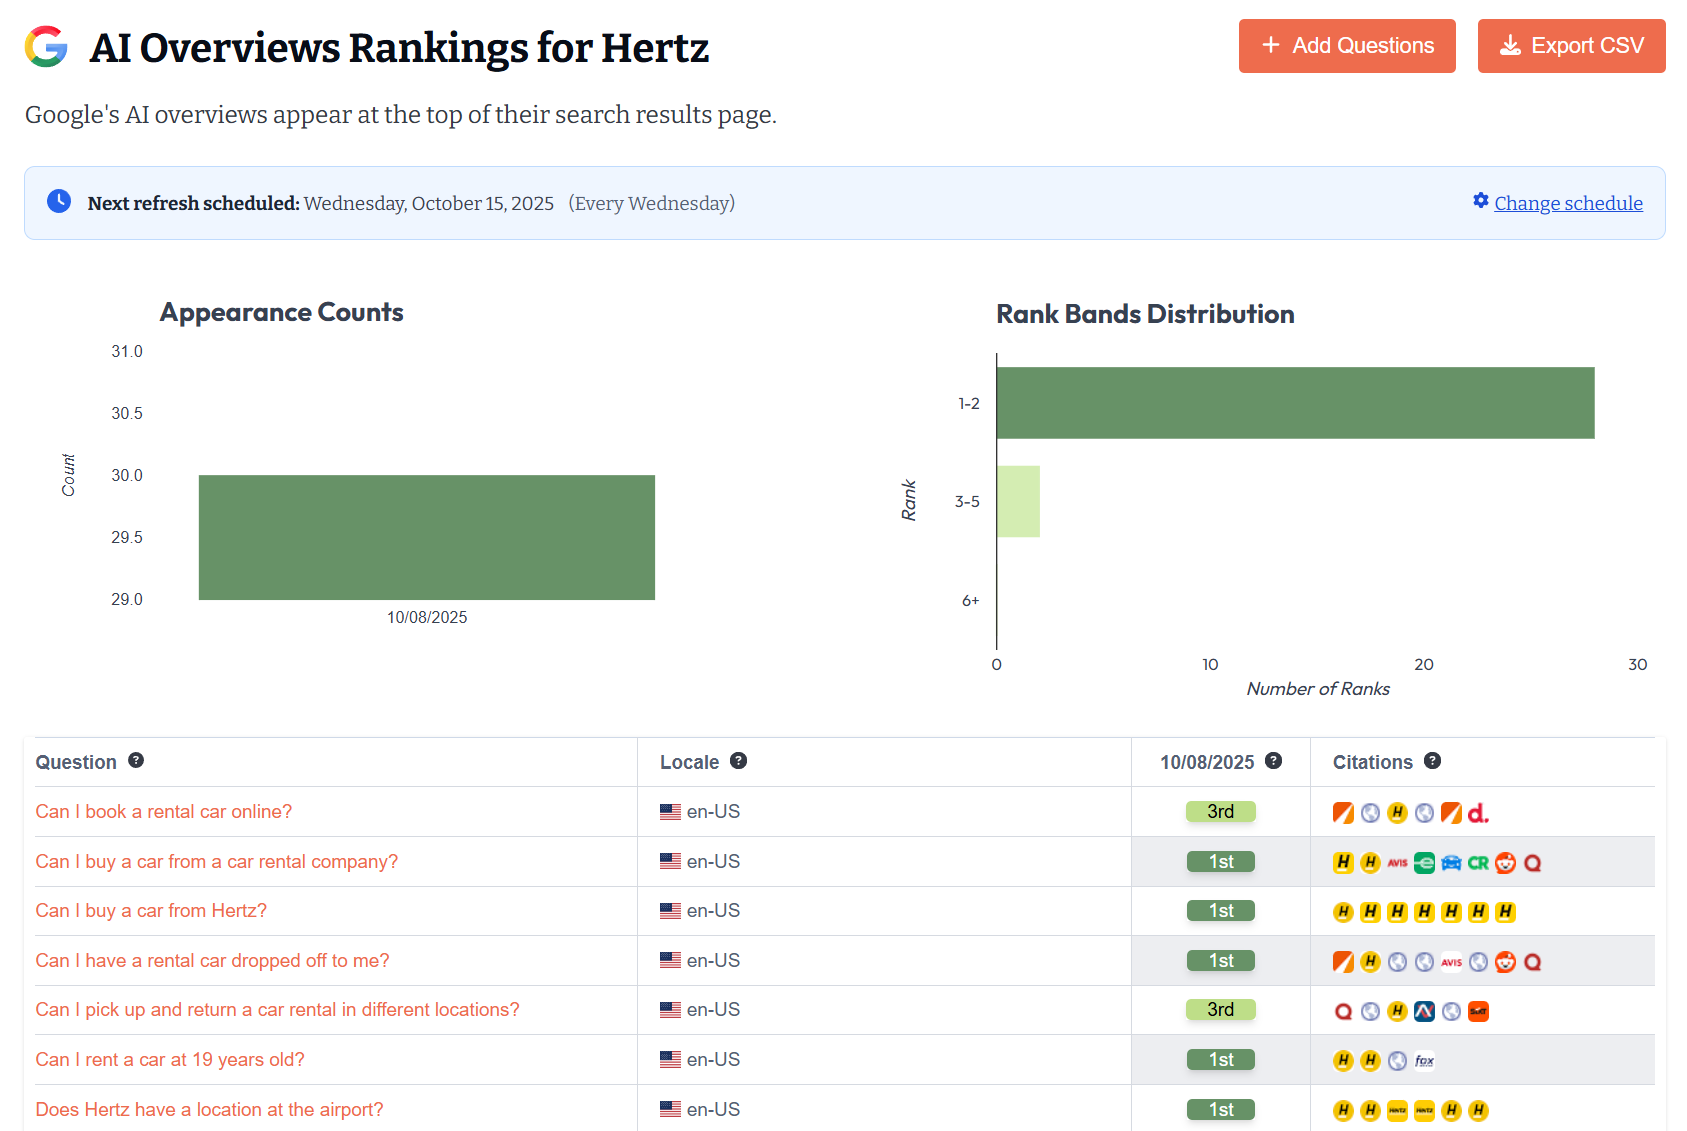Open 'Can I rent a car at 19 years old?'
This screenshot has height=1131, width=1687.
click(170, 1060)
